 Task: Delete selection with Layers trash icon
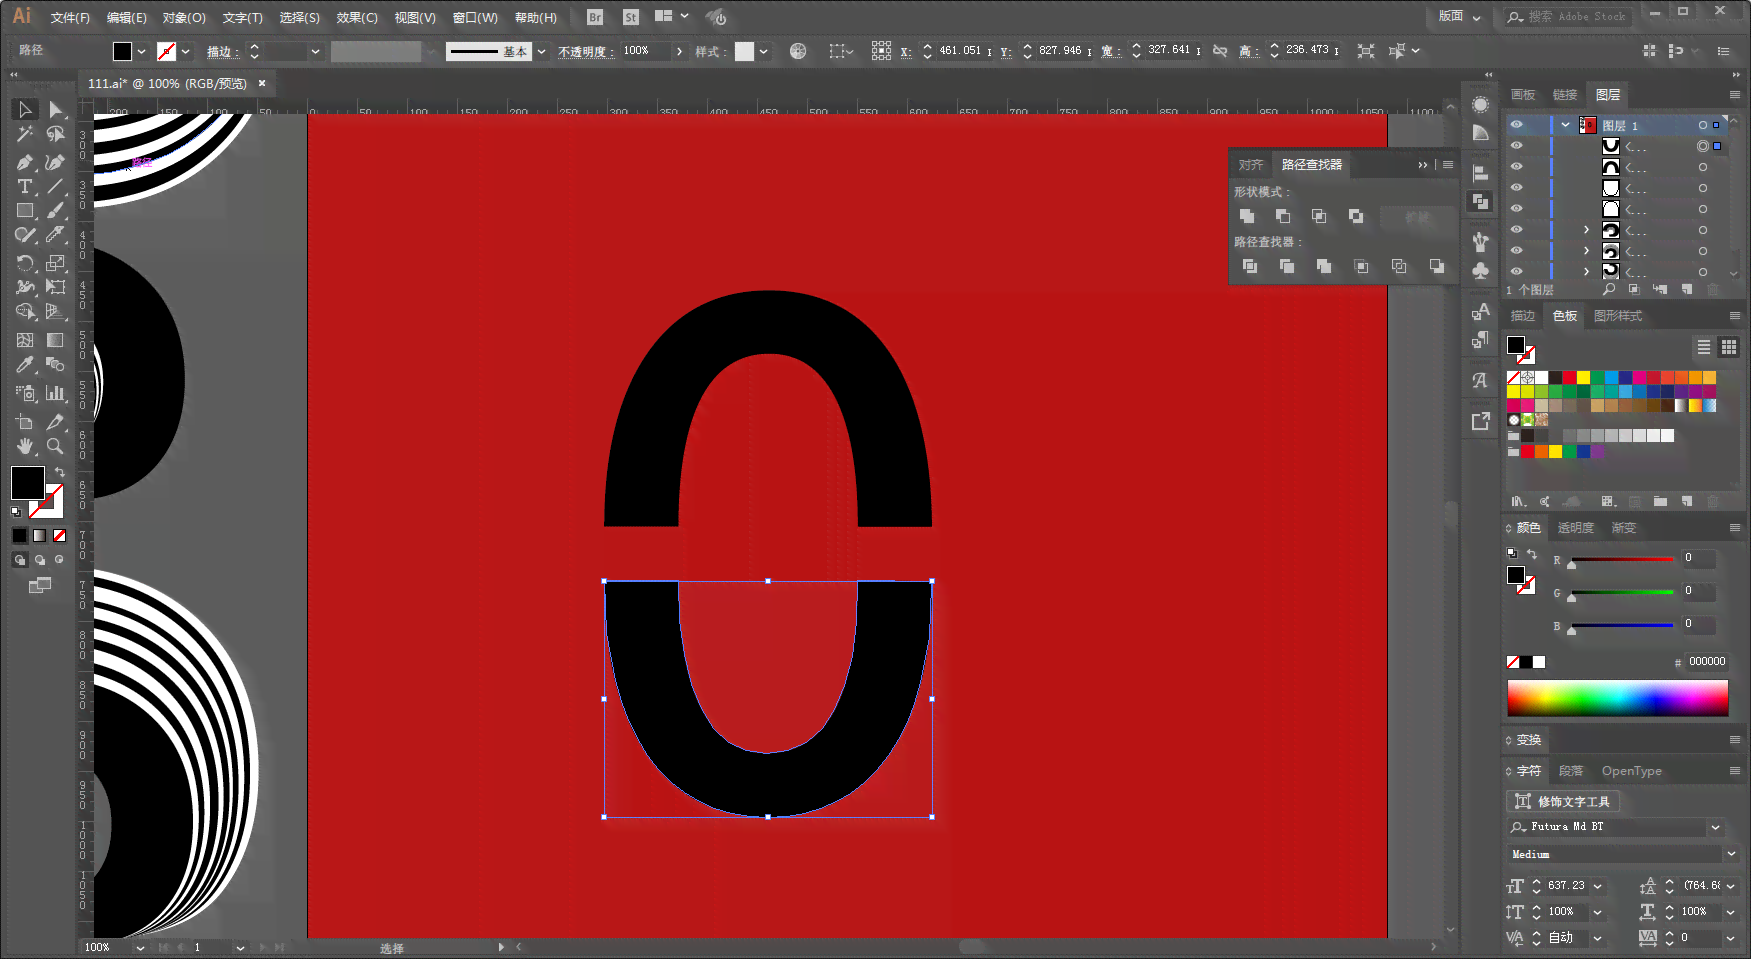pos(1713,290)
